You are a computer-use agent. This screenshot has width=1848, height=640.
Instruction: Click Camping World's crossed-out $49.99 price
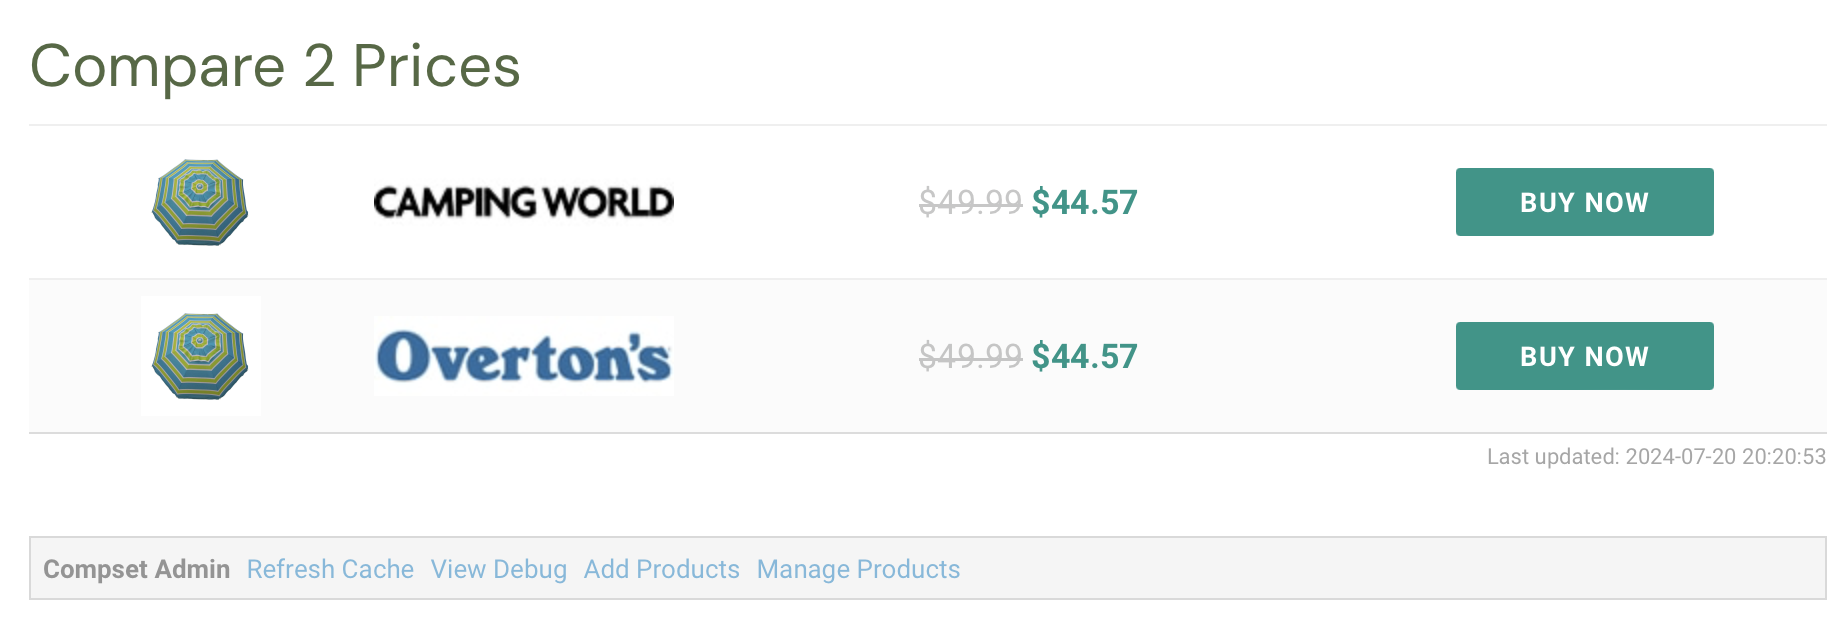[x=970, y=203]
